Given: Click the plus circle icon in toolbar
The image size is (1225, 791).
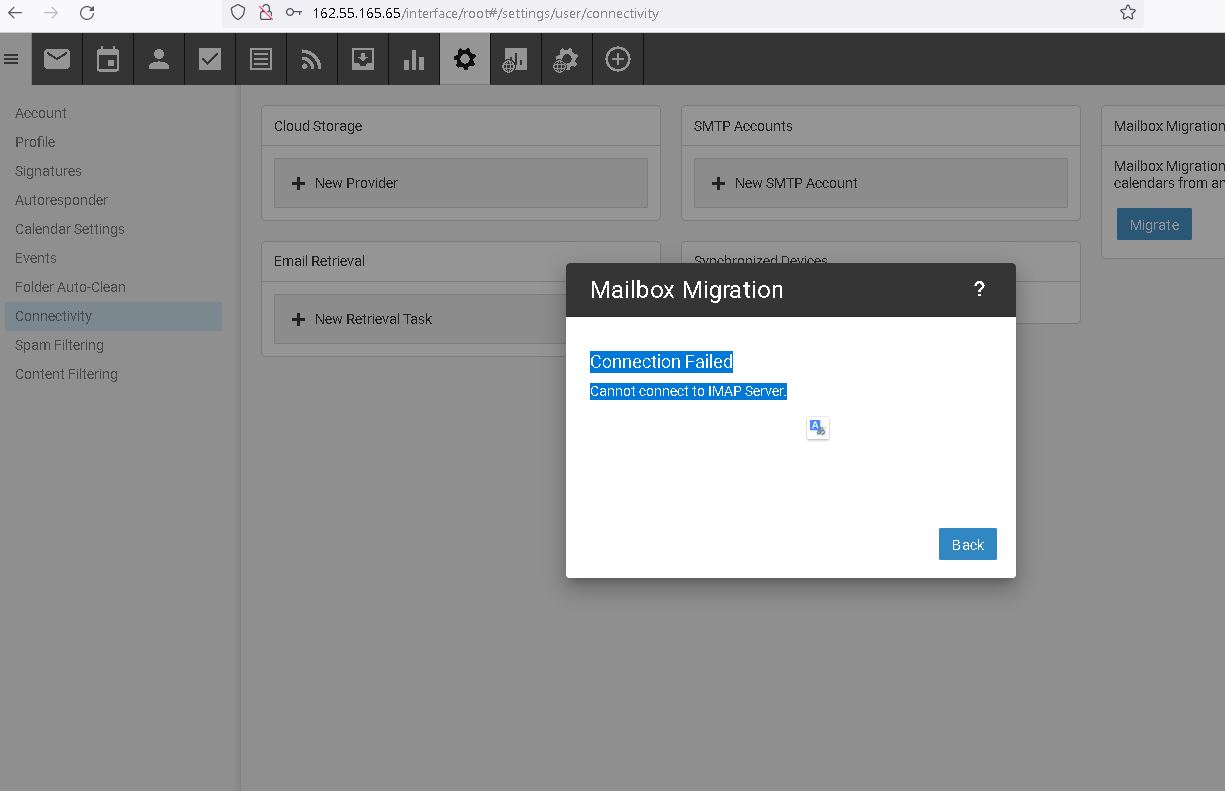Looking at the screenshot, I should point(618,59).
